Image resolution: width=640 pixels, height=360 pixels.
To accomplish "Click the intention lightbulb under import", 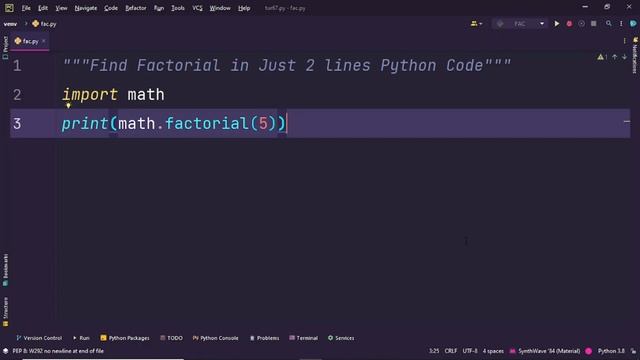I will (68, 106).
